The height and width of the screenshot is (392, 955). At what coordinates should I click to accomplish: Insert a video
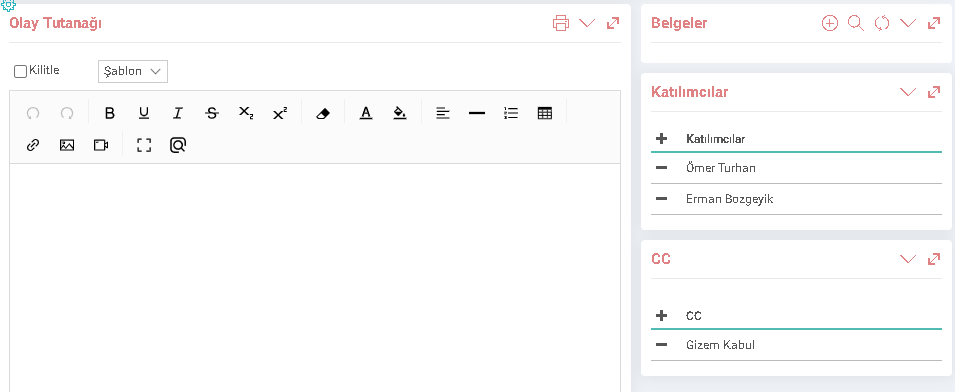(x=101, y=145)
